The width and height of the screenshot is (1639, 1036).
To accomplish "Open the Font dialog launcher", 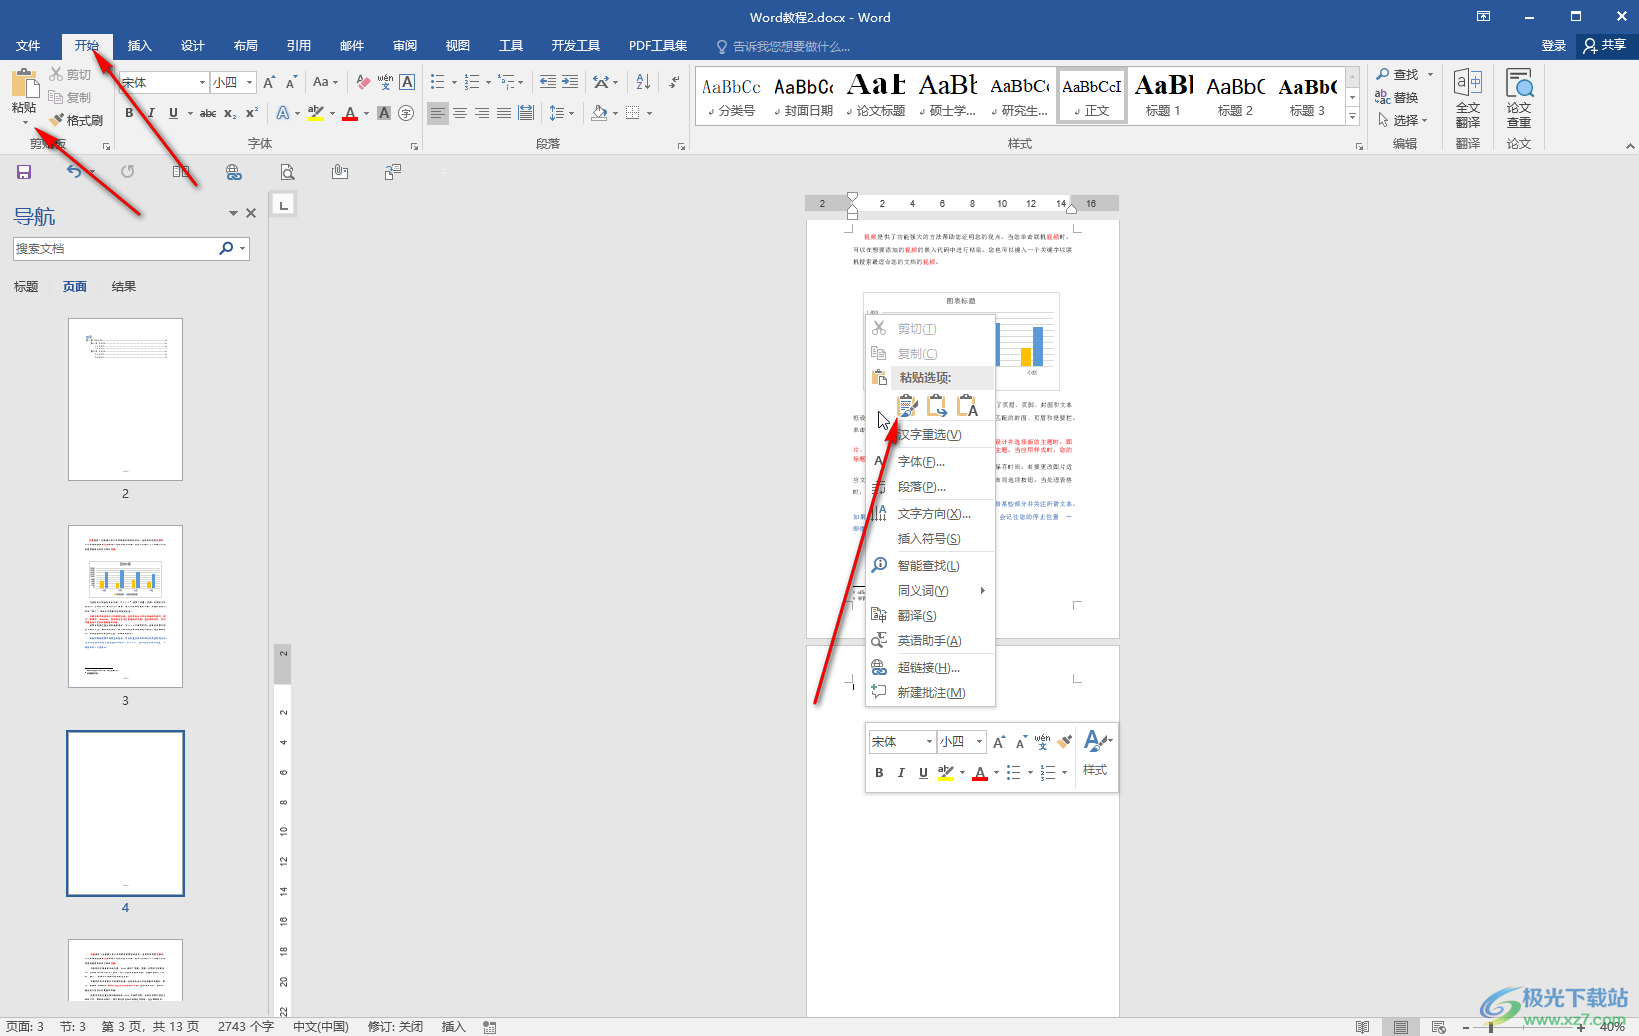I will click(414, 146).
